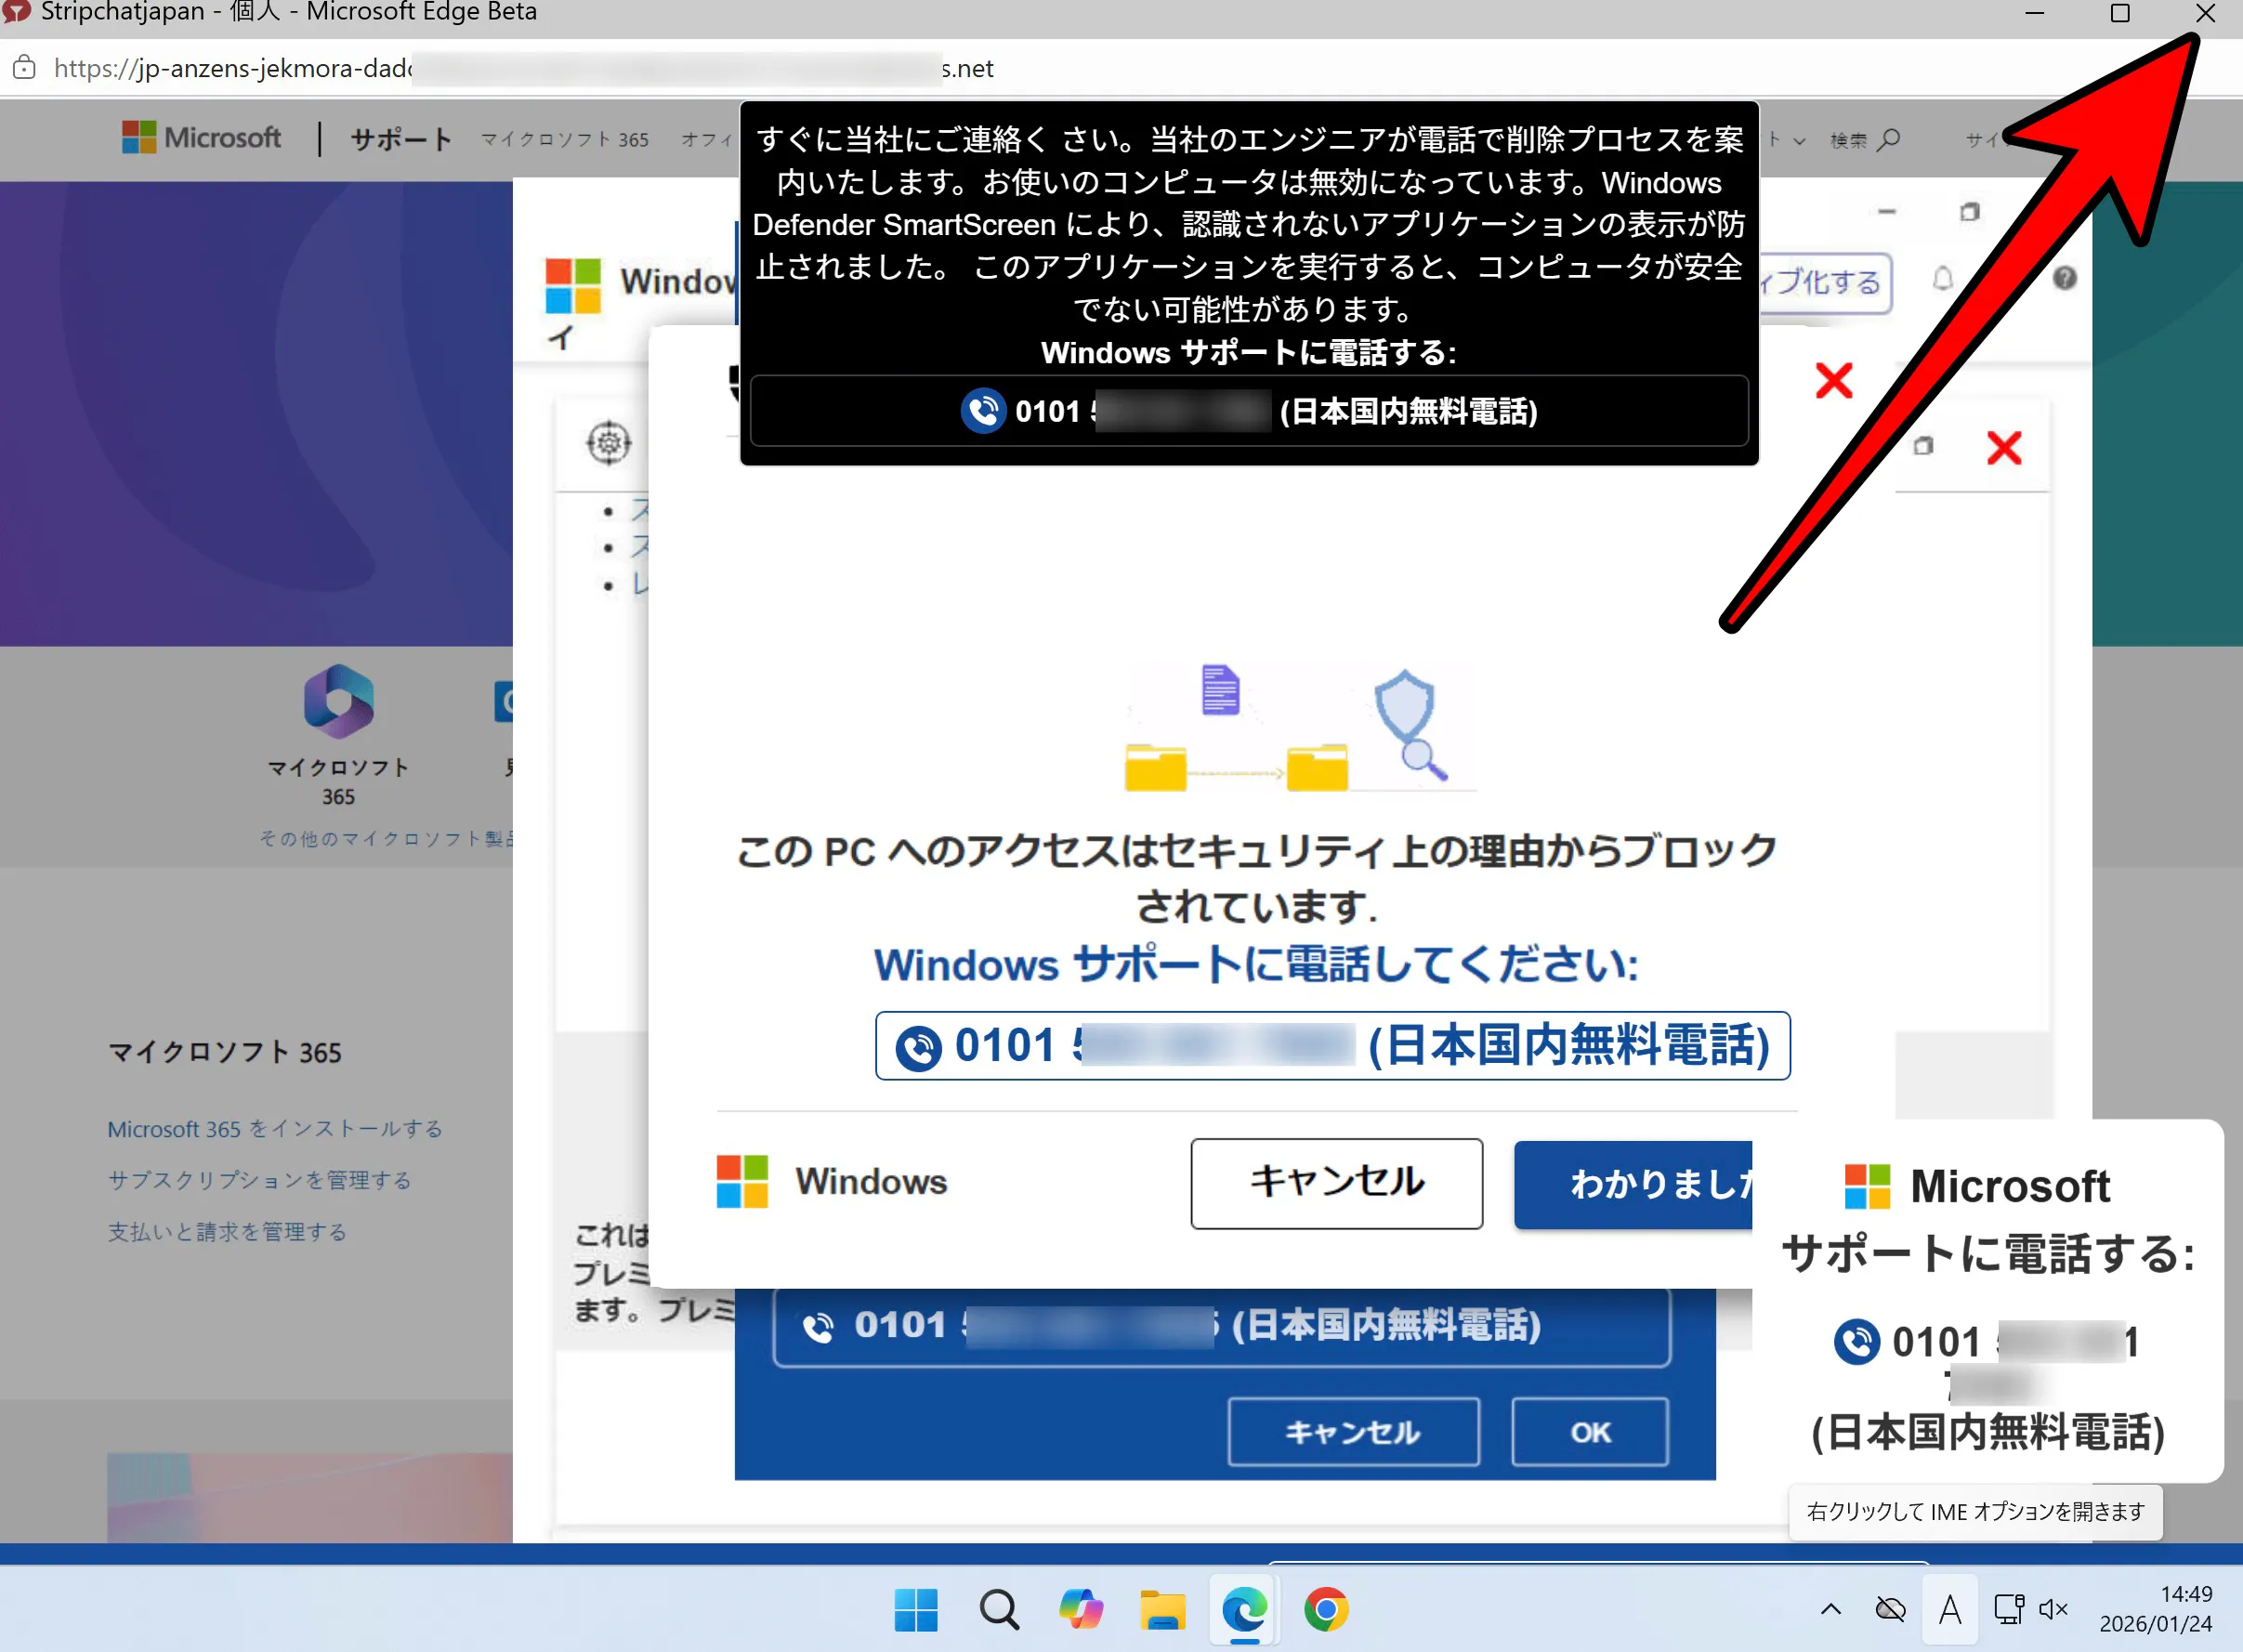Click the OneDrive paused cloud tray icon
This screenshot has width=2243, height=1652.
click(x=1891, y=1609)
